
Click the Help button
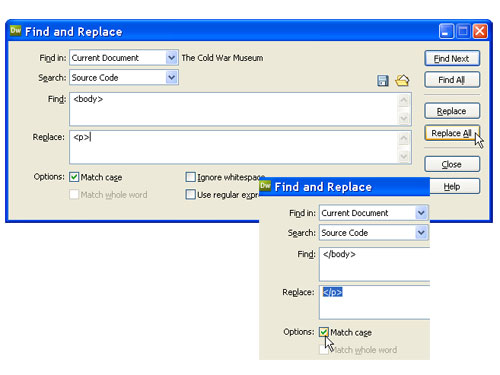click(455, 186)
